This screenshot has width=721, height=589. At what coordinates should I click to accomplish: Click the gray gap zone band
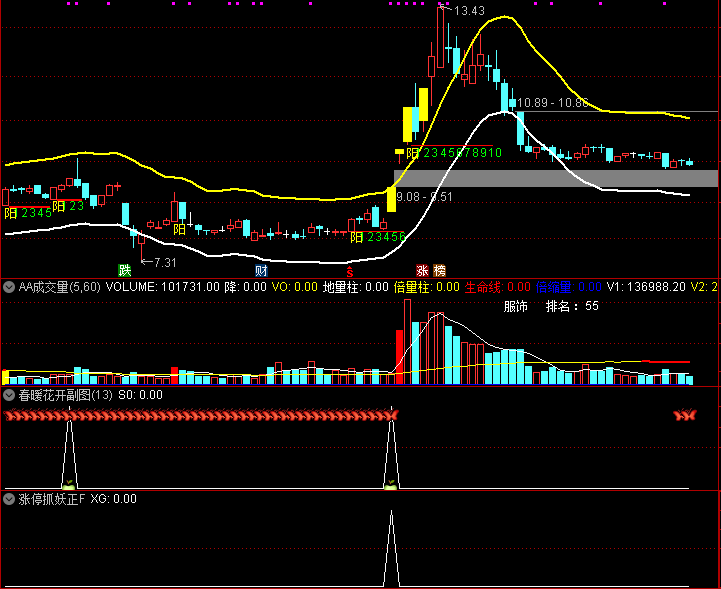point(555,178)
